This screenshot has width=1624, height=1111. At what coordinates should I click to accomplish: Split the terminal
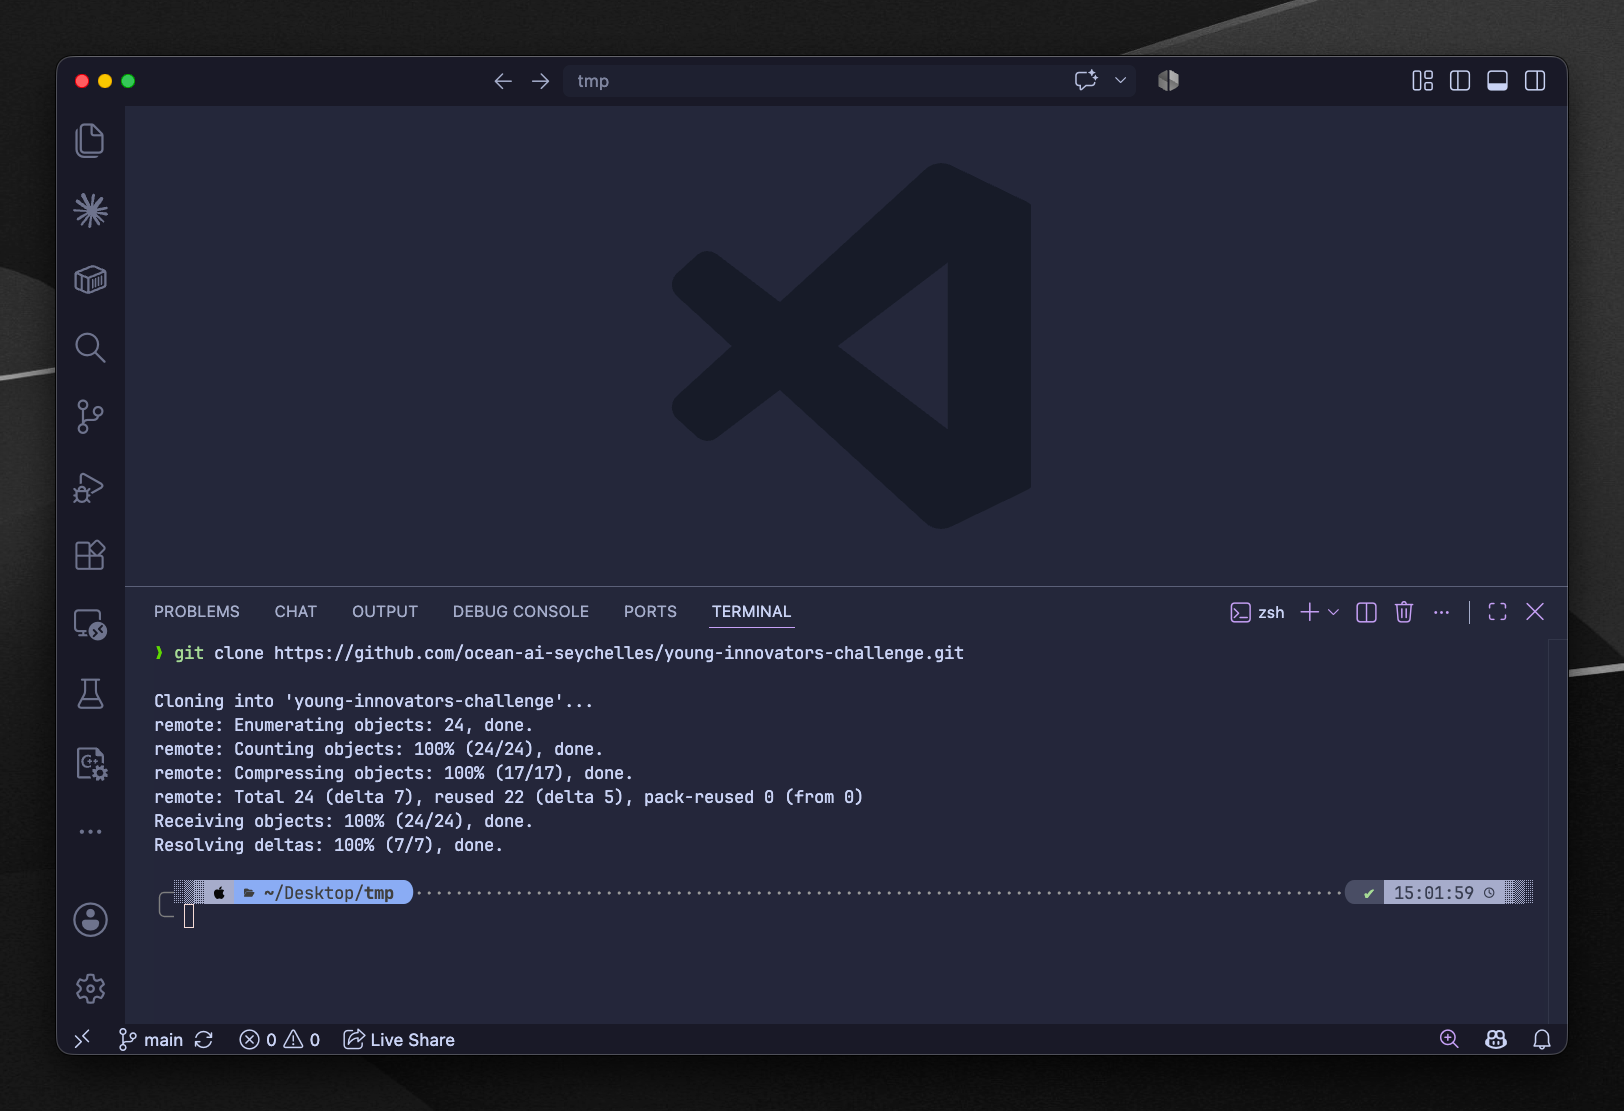pyautogui.click(x=1366, y=612)
